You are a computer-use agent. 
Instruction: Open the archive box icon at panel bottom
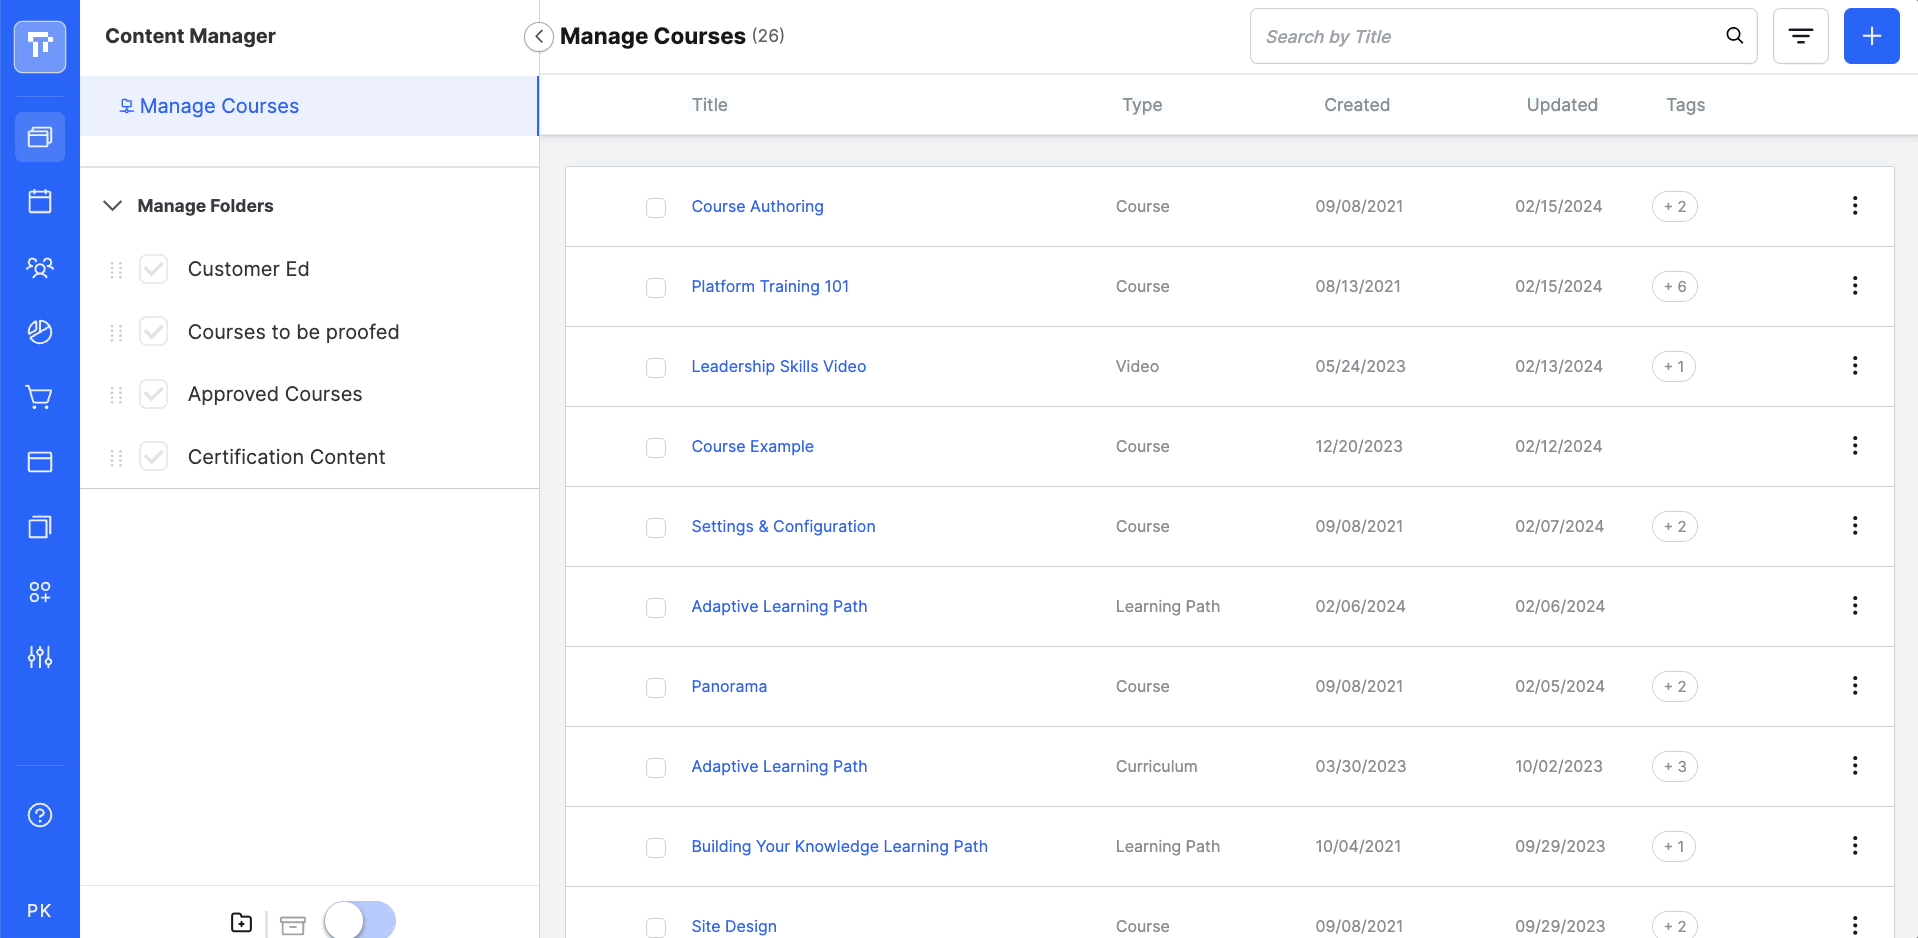[292, 924]
